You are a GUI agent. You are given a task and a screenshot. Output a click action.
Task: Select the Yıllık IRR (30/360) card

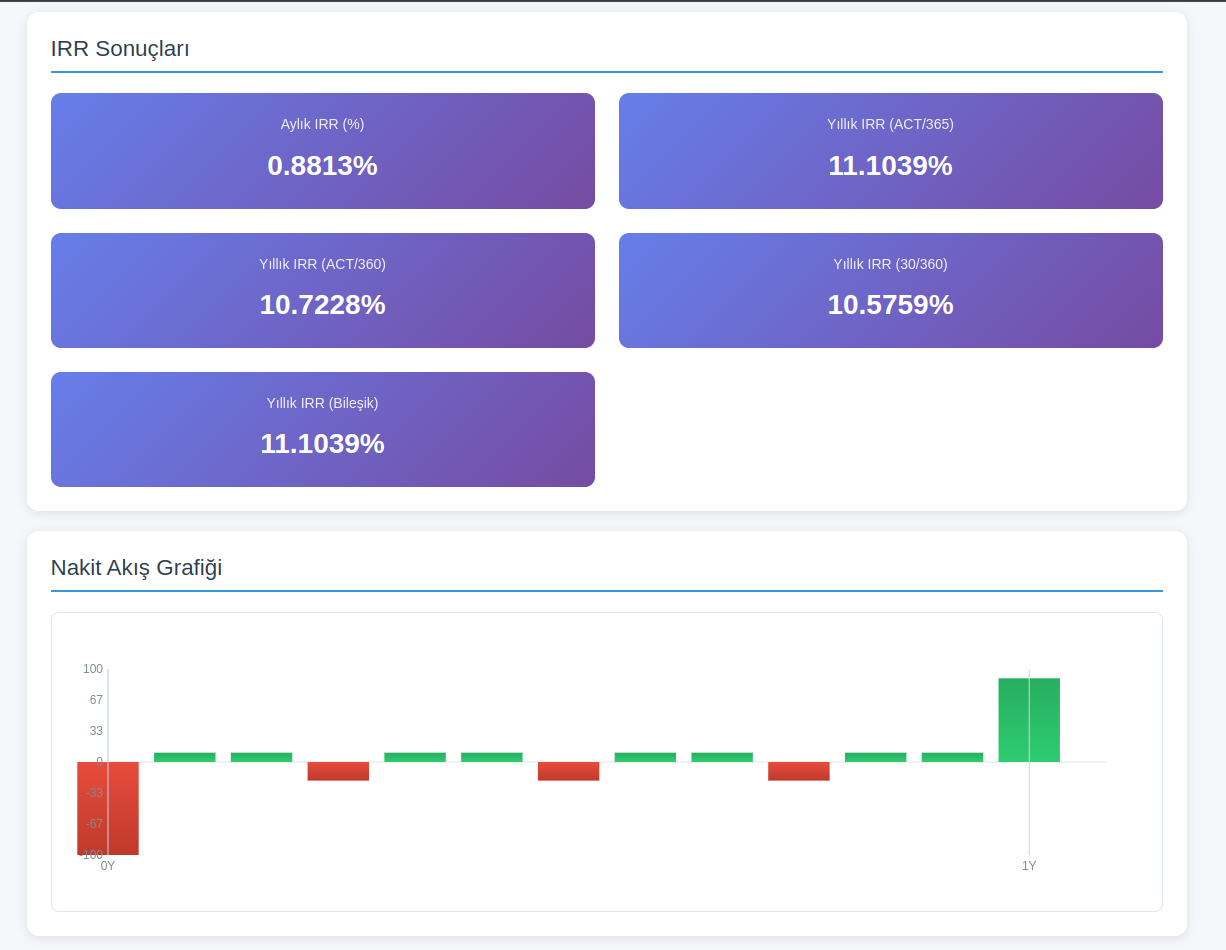(x=890, y=290)
